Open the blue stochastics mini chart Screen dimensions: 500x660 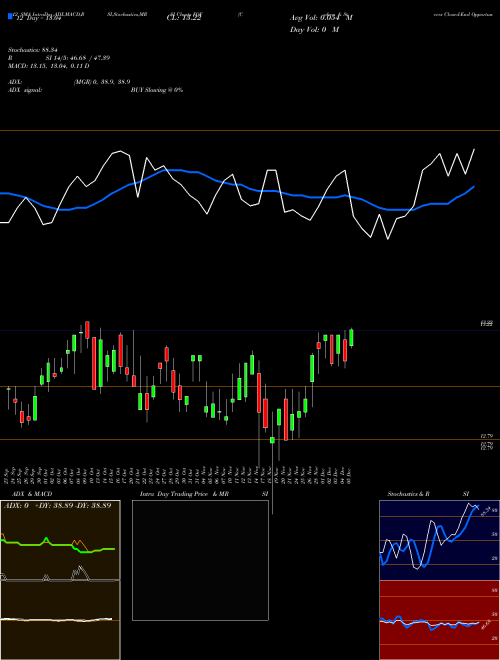click(x=439, y=540)
